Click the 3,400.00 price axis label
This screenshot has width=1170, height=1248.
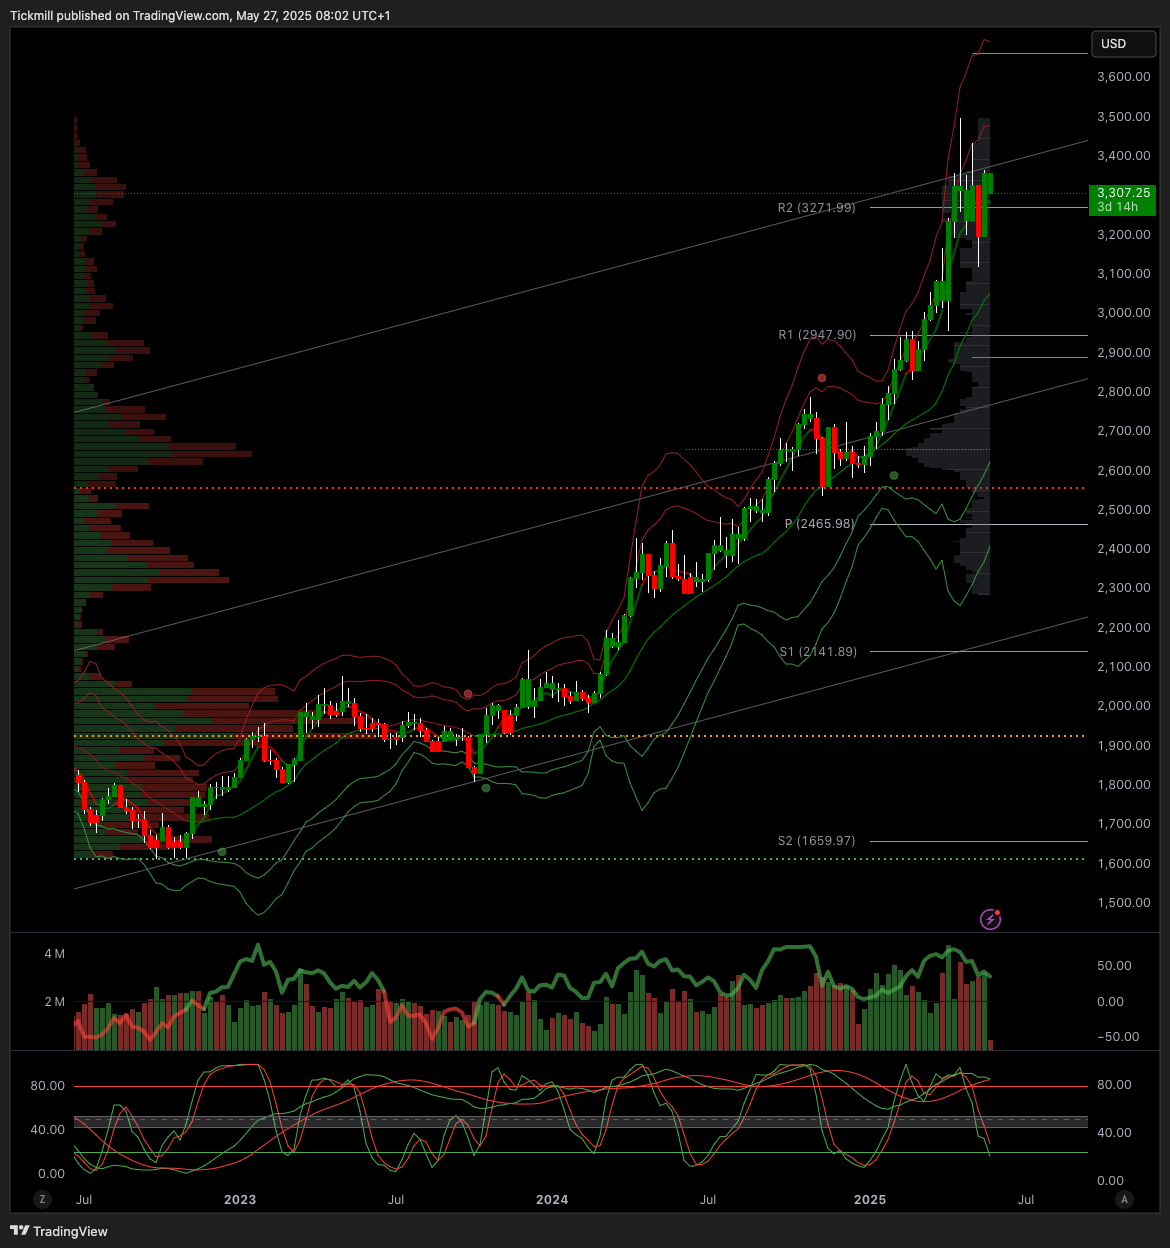click(1123, 156)
